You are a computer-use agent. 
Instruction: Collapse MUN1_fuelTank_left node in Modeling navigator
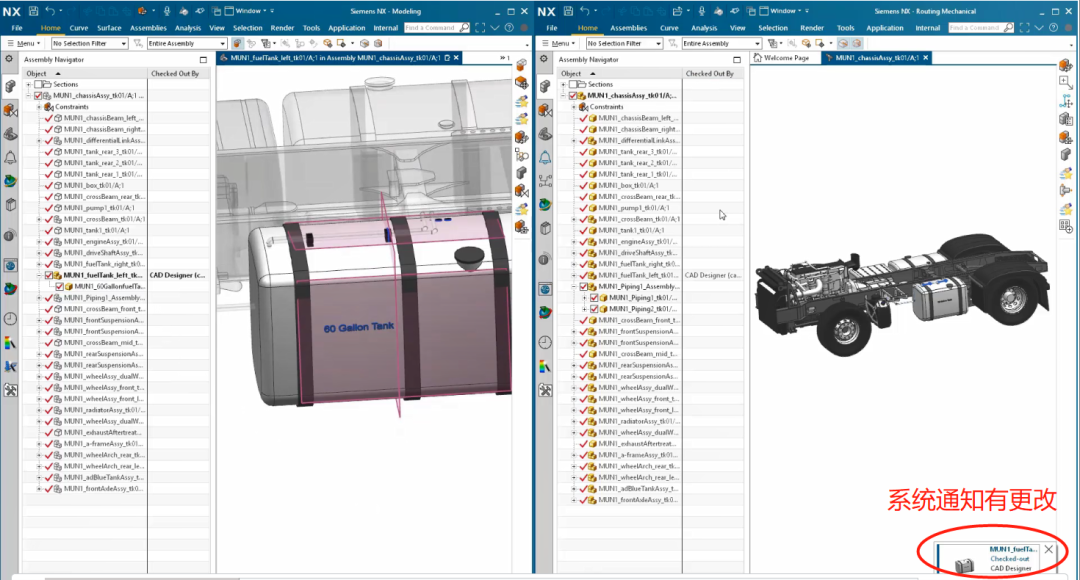tap(39, 275)
